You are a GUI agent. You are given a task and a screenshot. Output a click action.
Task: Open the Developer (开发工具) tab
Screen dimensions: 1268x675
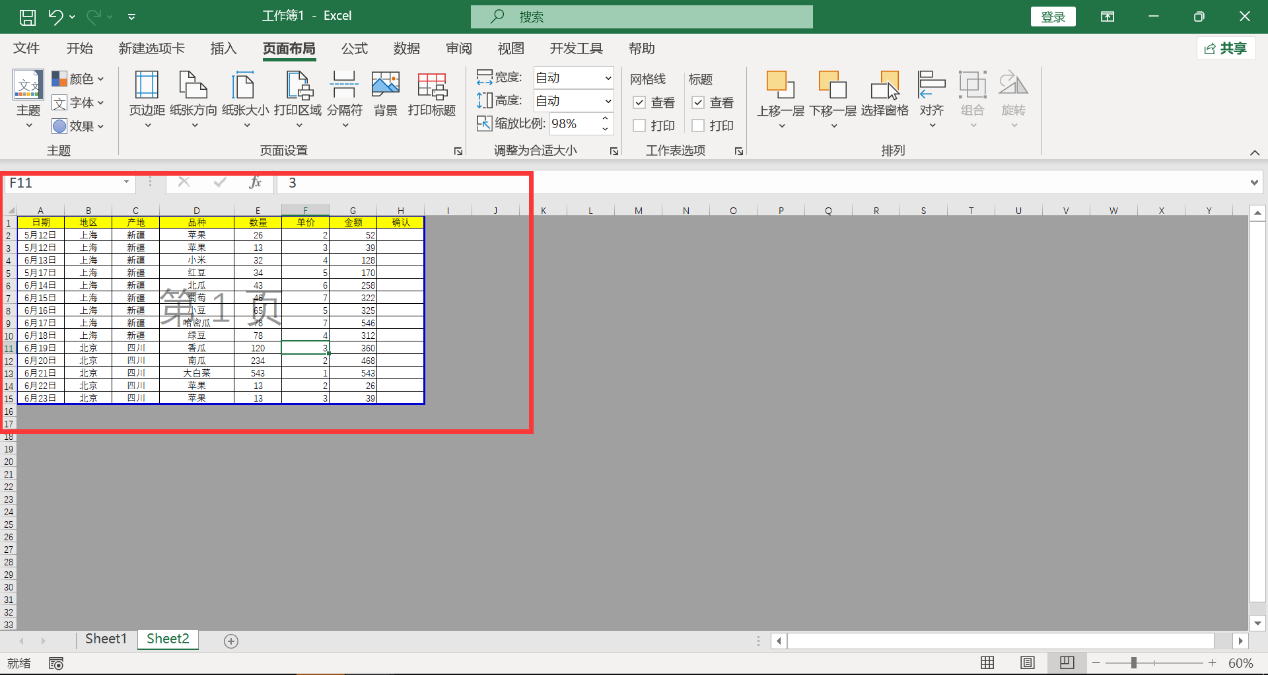tap(577, 48)
